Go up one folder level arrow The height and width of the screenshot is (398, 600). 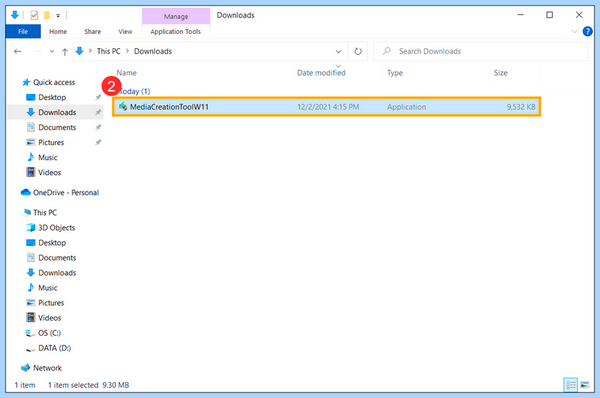65,51
